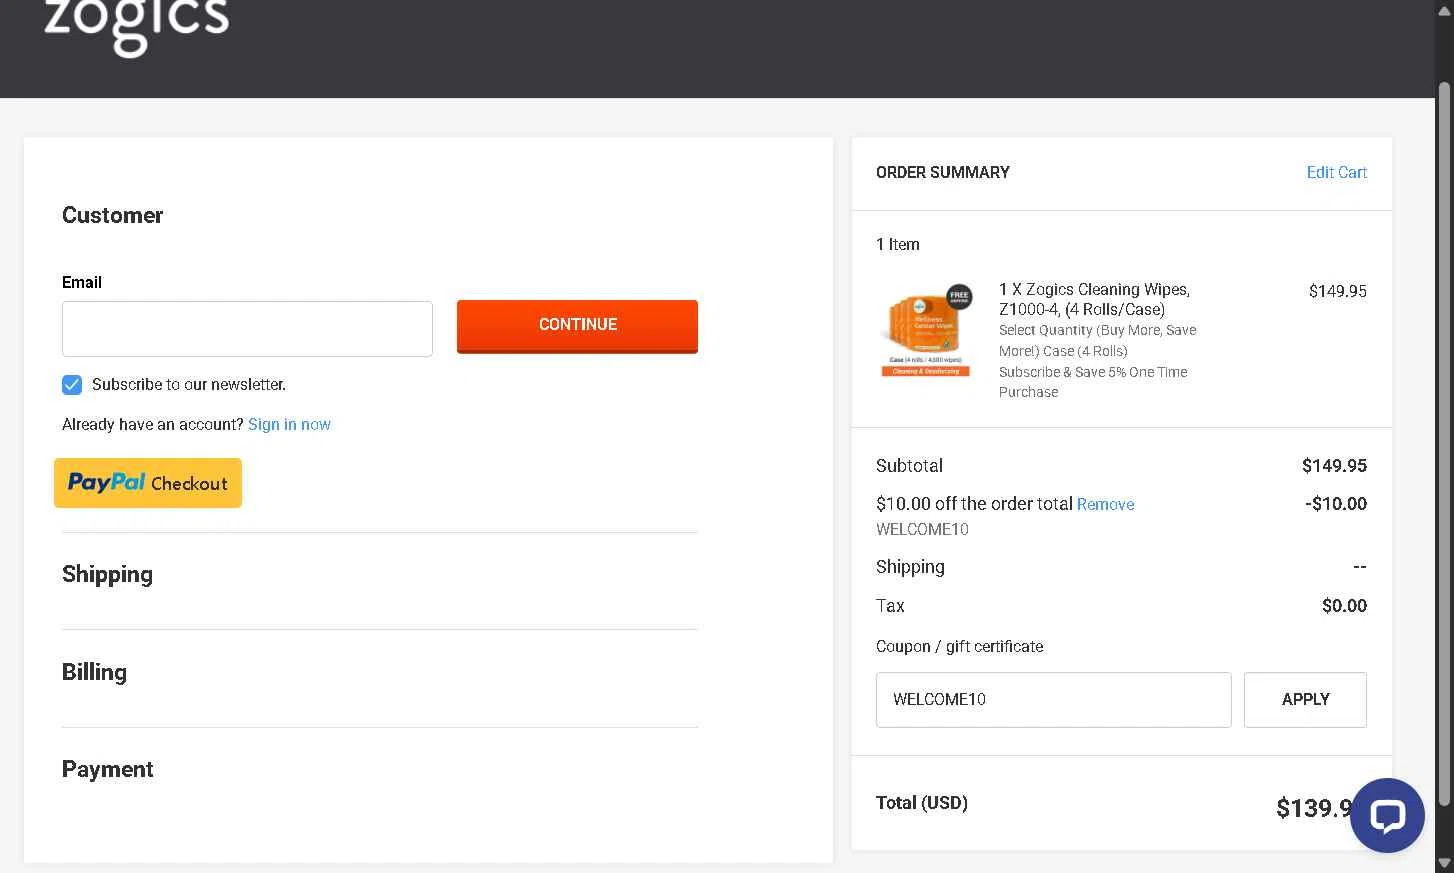Click the Zogics Cleaning Wipes product thumbnail

tap(926, 331)
